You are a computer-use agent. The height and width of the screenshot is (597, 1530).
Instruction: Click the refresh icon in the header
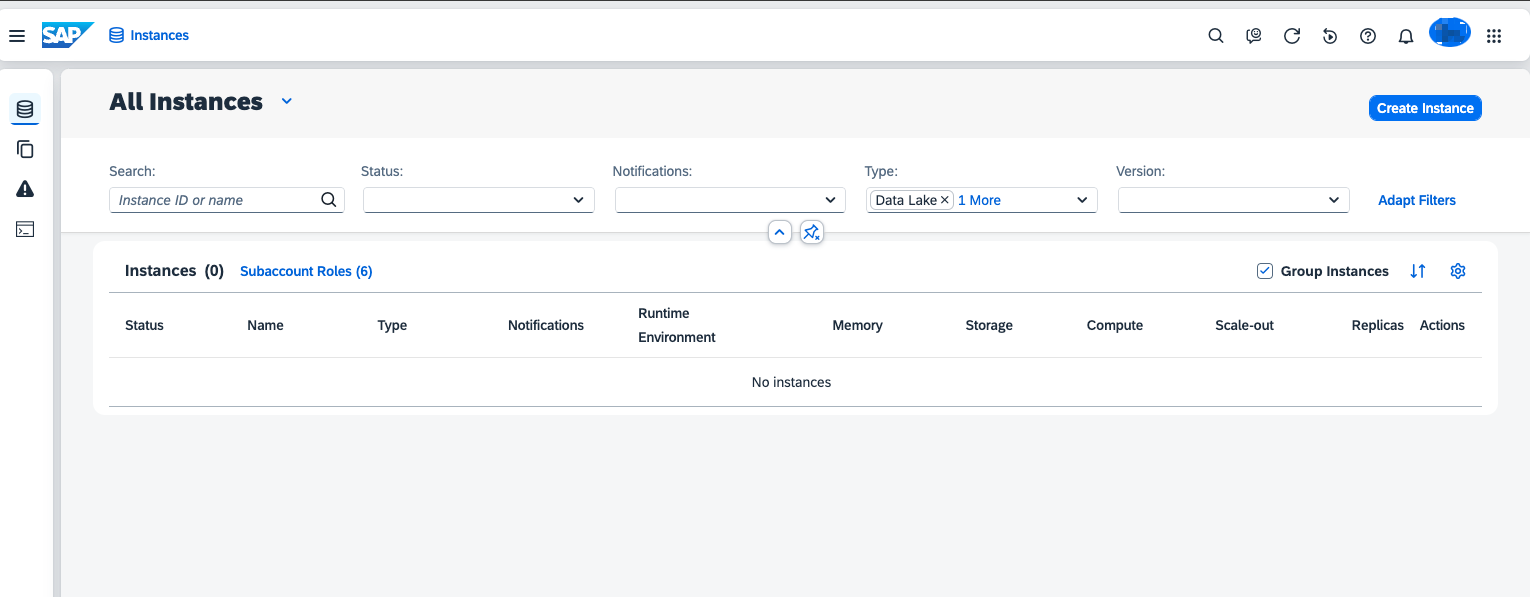click(1292, 36)
